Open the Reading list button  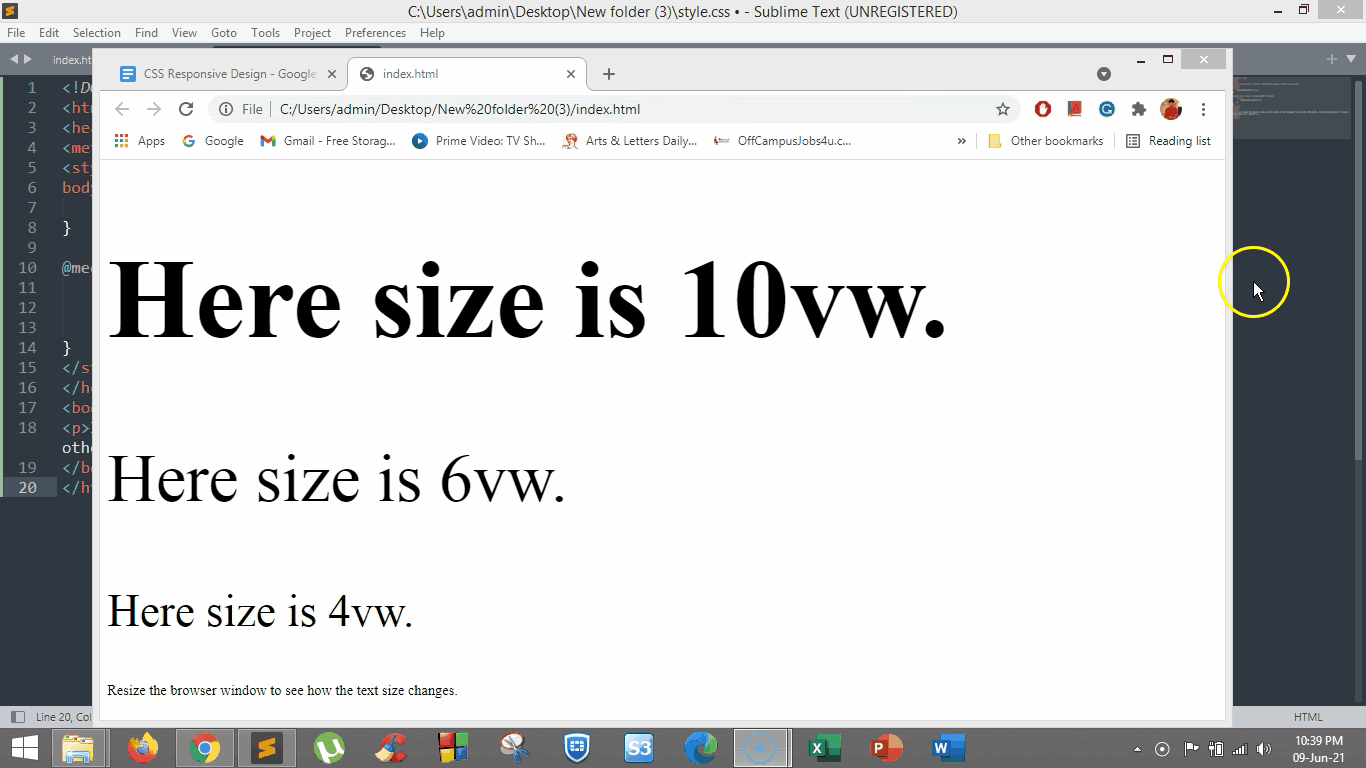(1168, 141)
